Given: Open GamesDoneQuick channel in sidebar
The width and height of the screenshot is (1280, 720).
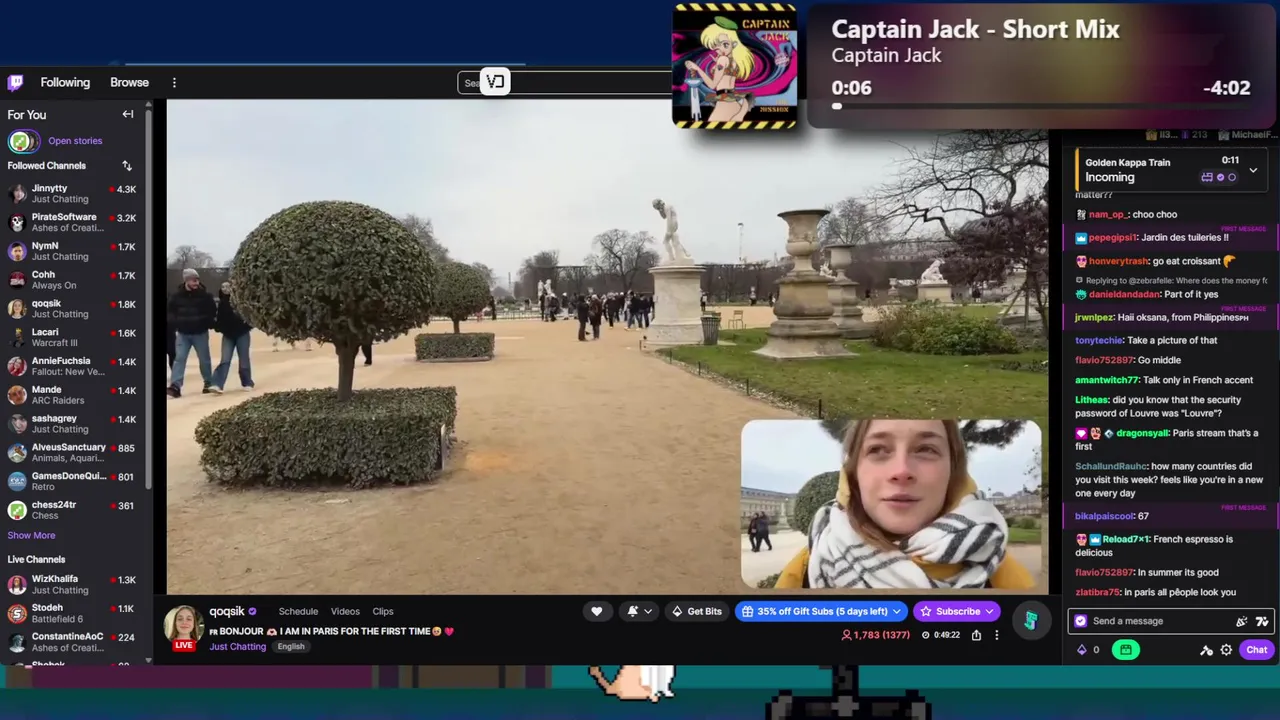Looking at the screenshot, I should pyautogui.click(x=72, y=481).
